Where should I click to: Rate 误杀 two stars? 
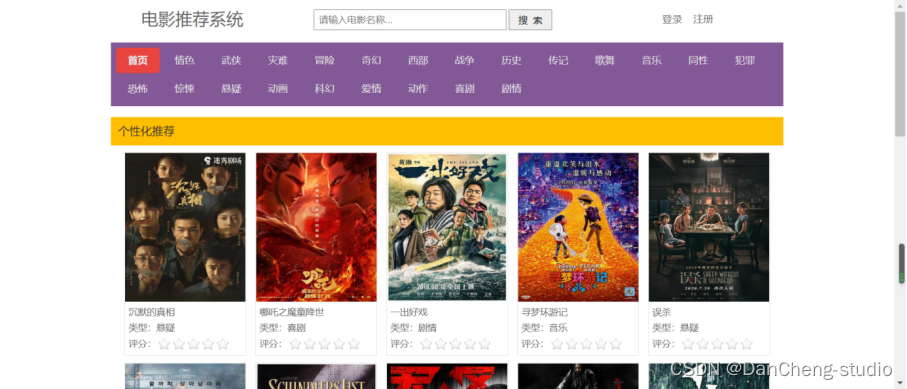point(703,344)
